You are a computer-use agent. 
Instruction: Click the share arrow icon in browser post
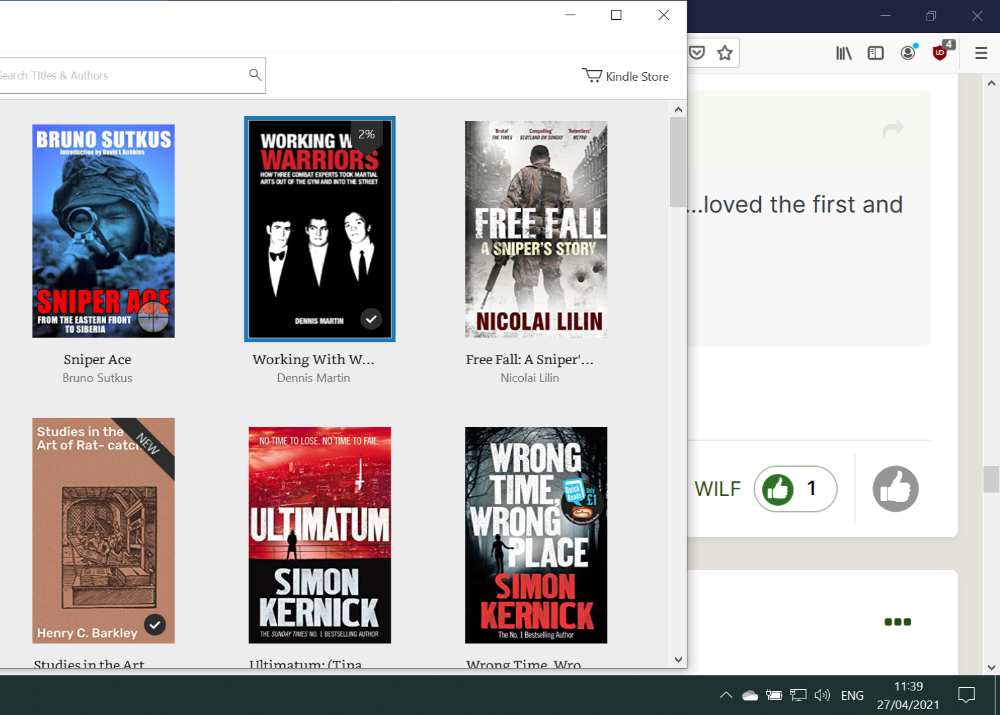coord(893,129)
